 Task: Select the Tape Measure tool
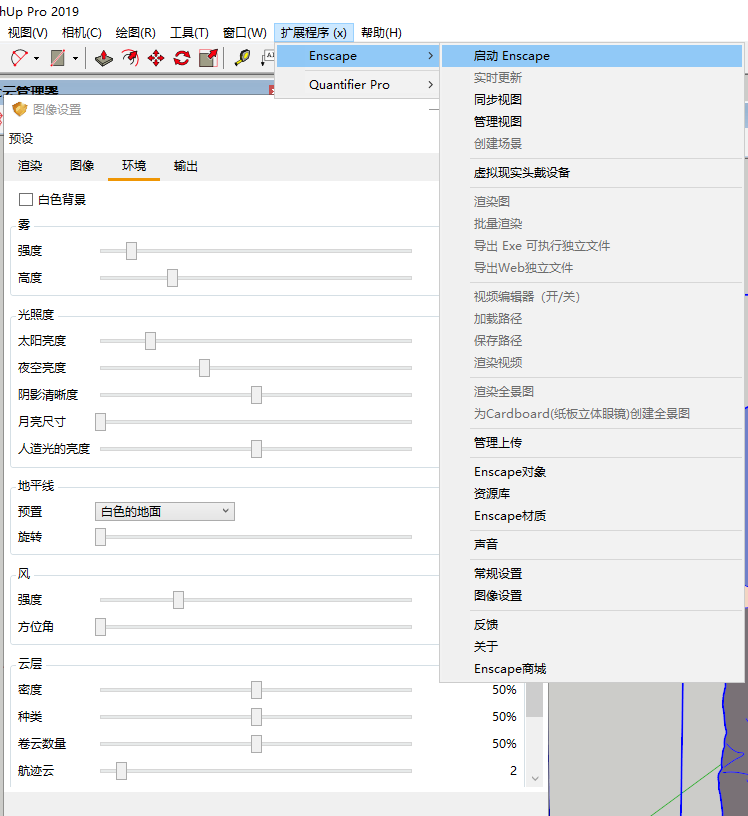[x=242, y=58]
